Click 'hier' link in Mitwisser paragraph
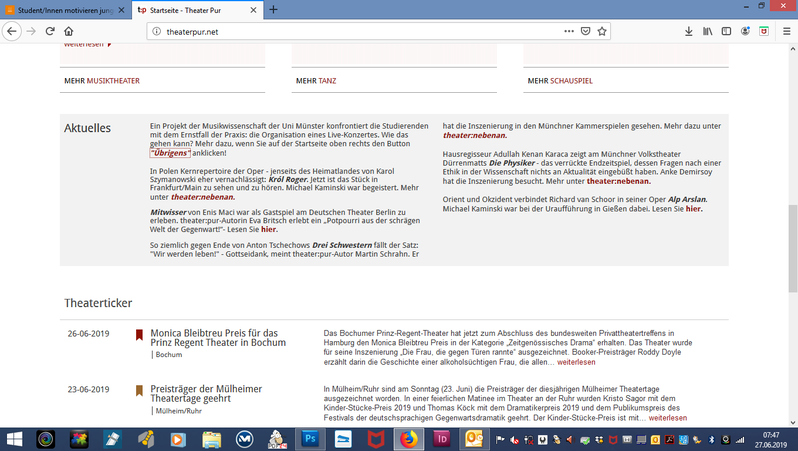 [269, 230]
